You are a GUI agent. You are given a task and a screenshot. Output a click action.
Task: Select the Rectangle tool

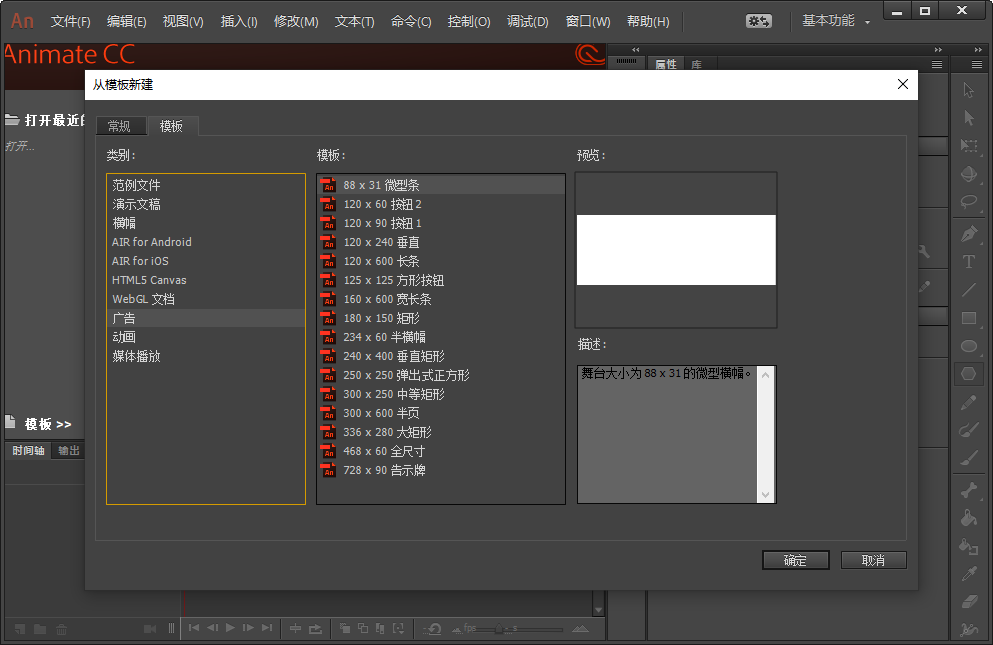(968, 315)
